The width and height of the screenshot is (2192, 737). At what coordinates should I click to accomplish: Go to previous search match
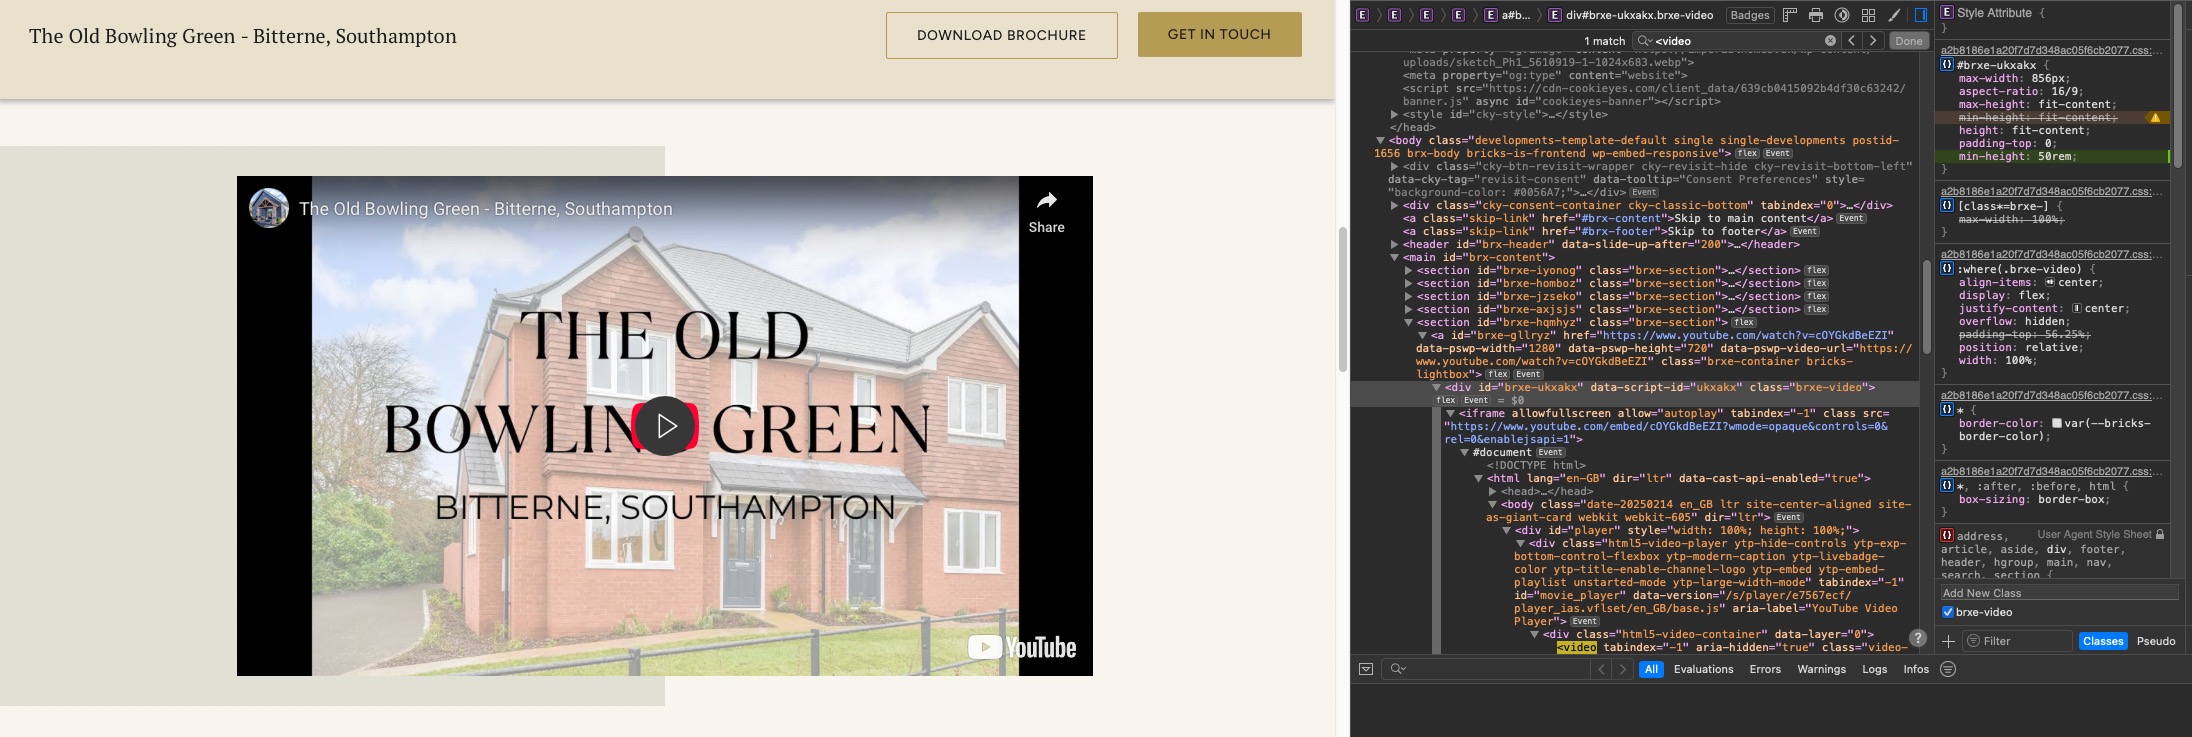click(1852, 41)
